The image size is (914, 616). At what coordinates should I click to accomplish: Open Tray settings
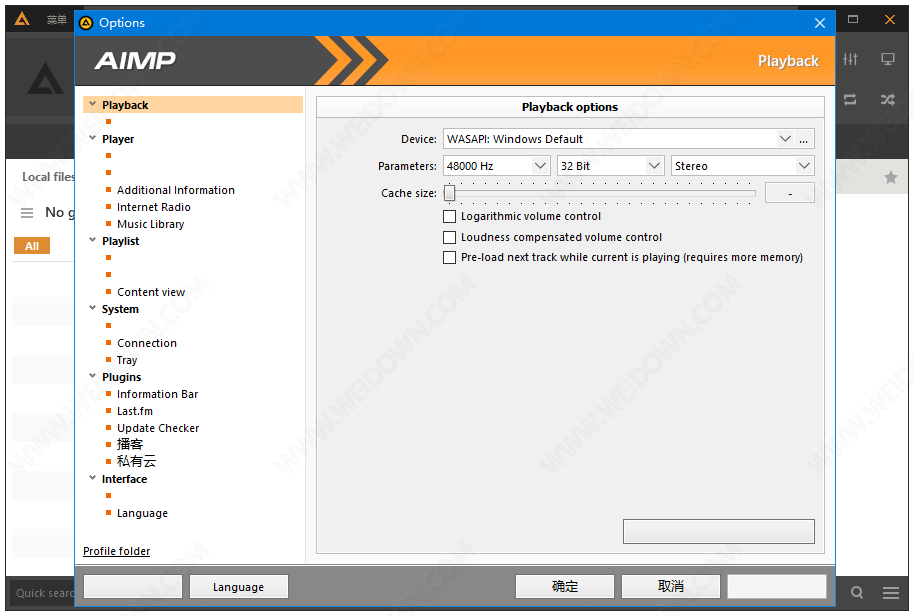tap(127, 360)
